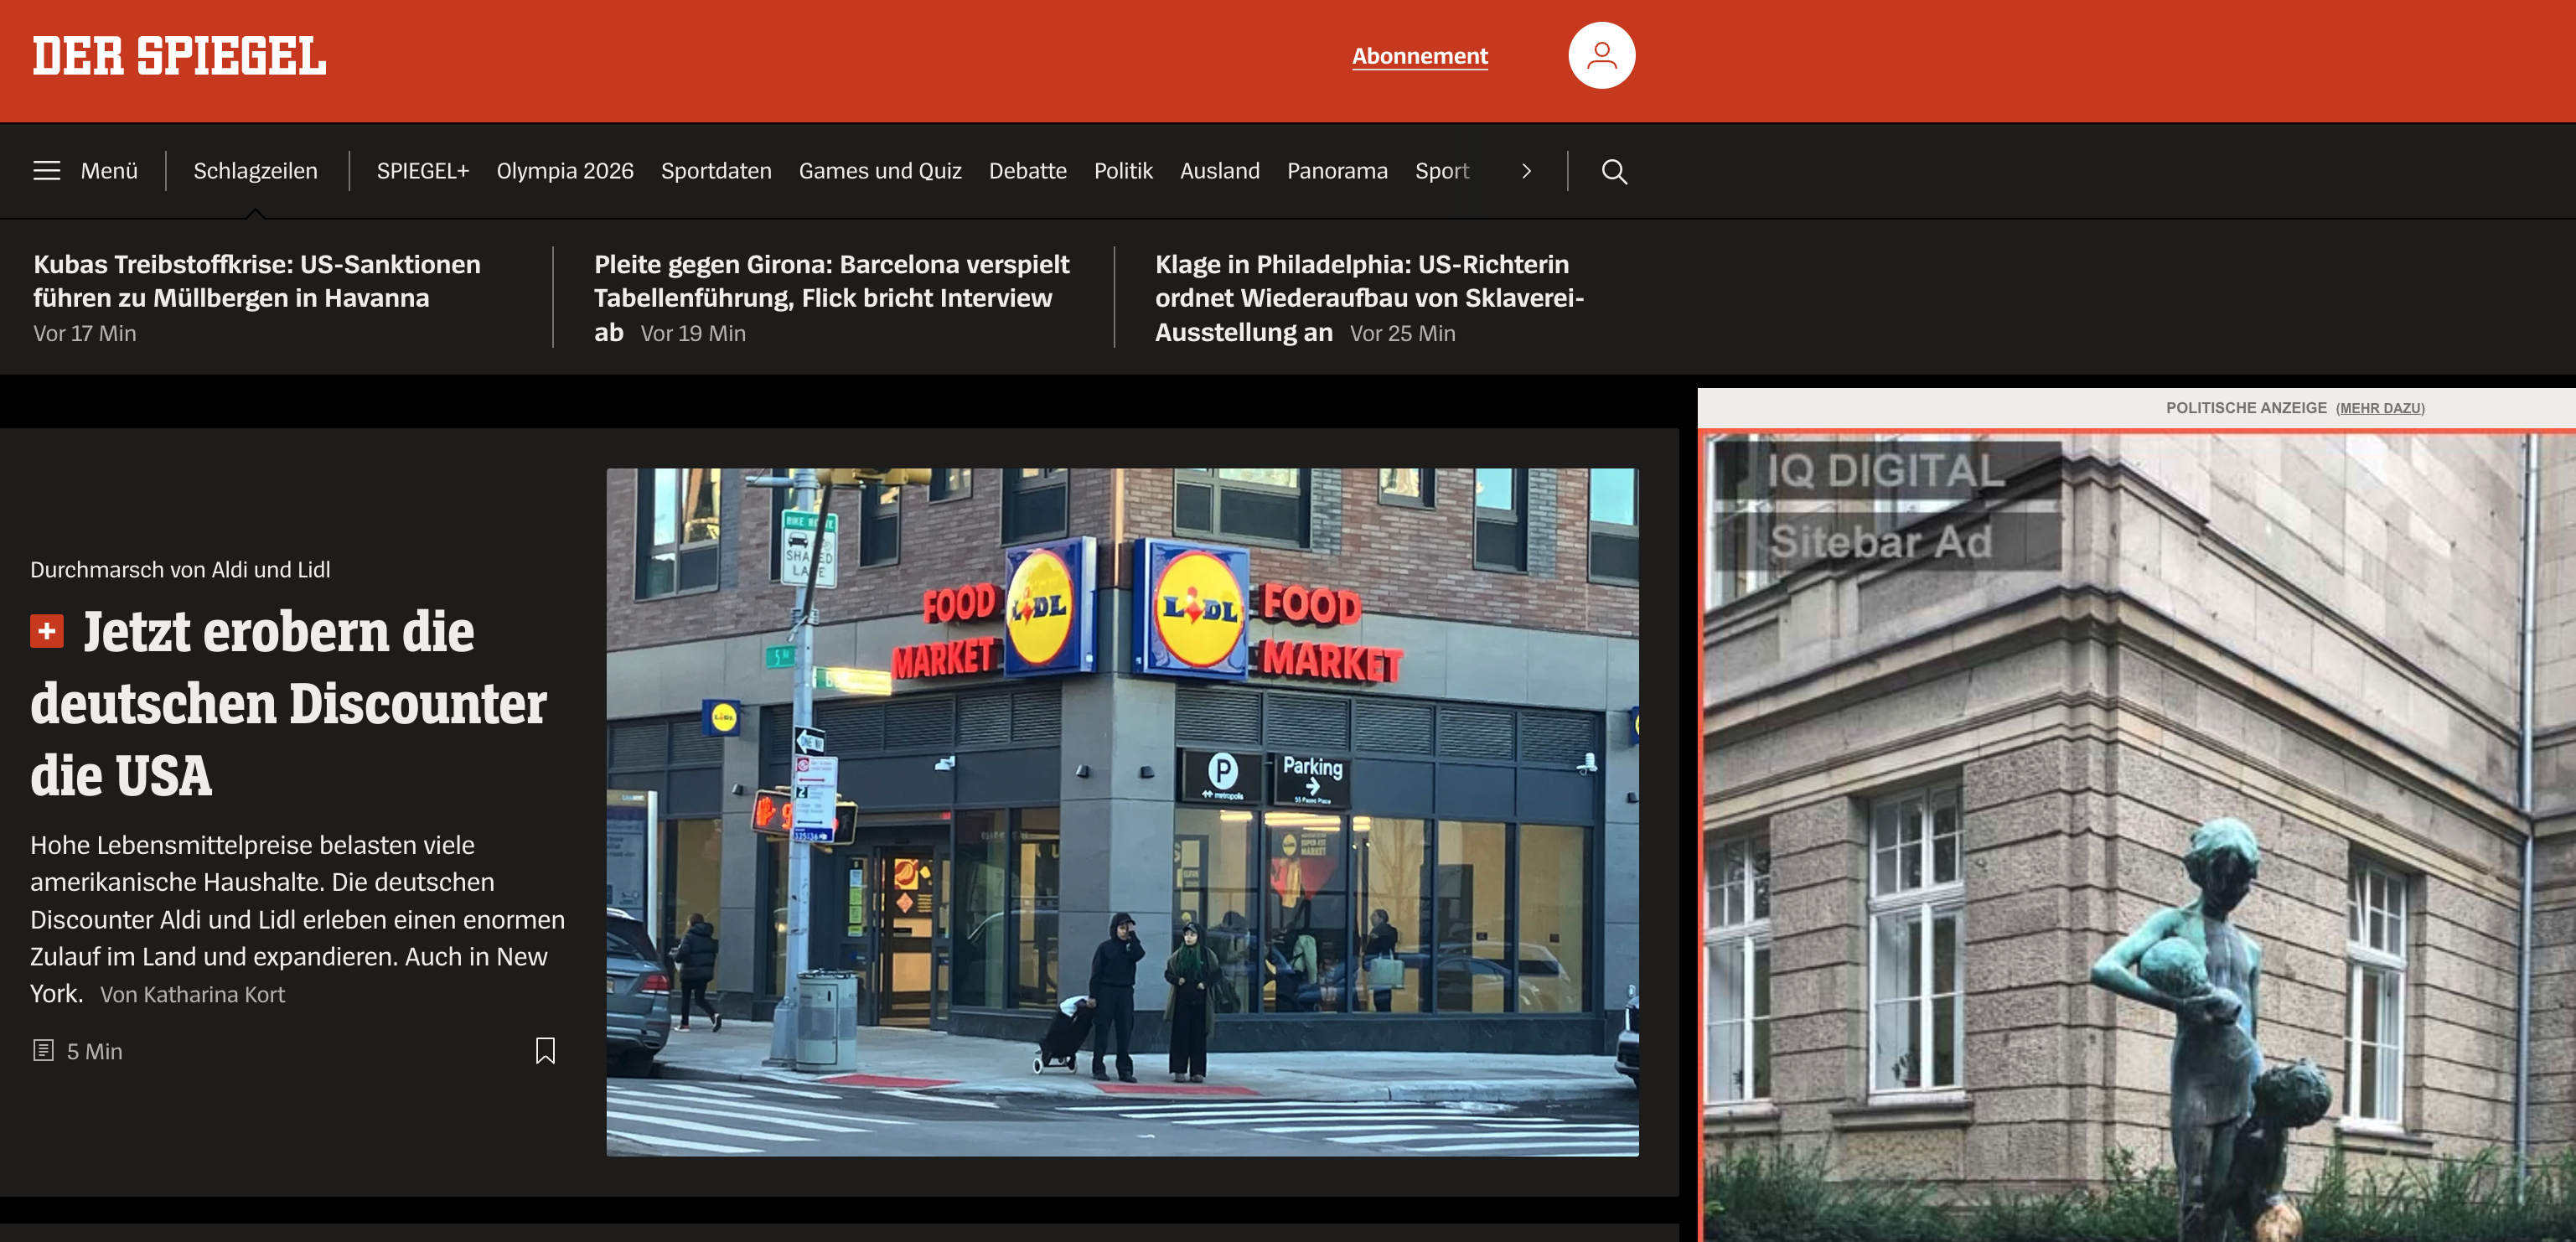Go to the Olympia 2026 section

[564, 171]
